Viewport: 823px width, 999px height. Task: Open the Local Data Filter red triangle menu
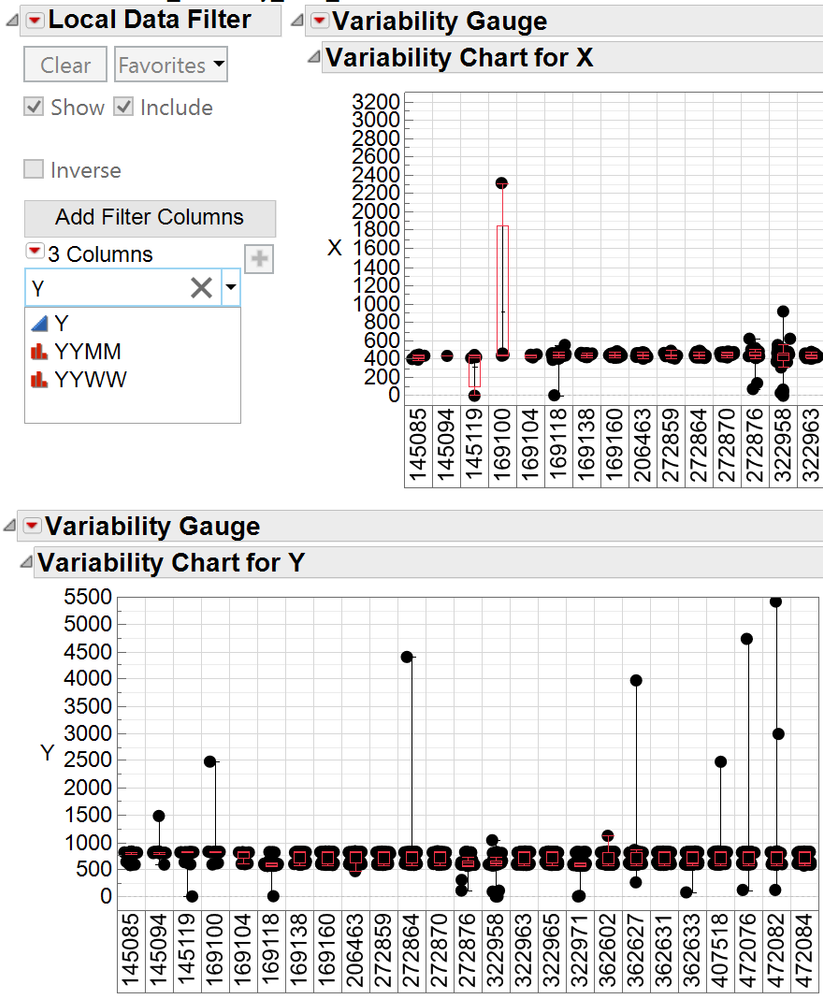point(32,20)
